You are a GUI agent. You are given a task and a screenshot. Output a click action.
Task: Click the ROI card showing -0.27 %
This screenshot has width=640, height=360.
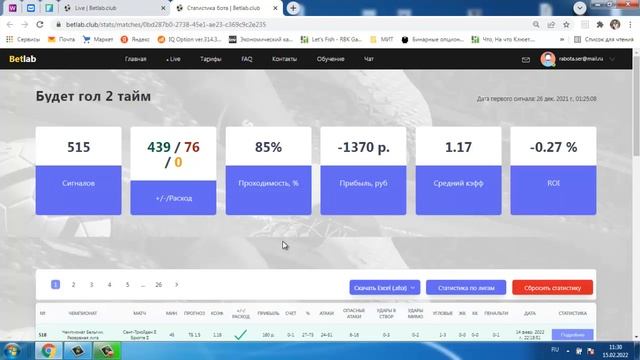click(x=553, y=171)
